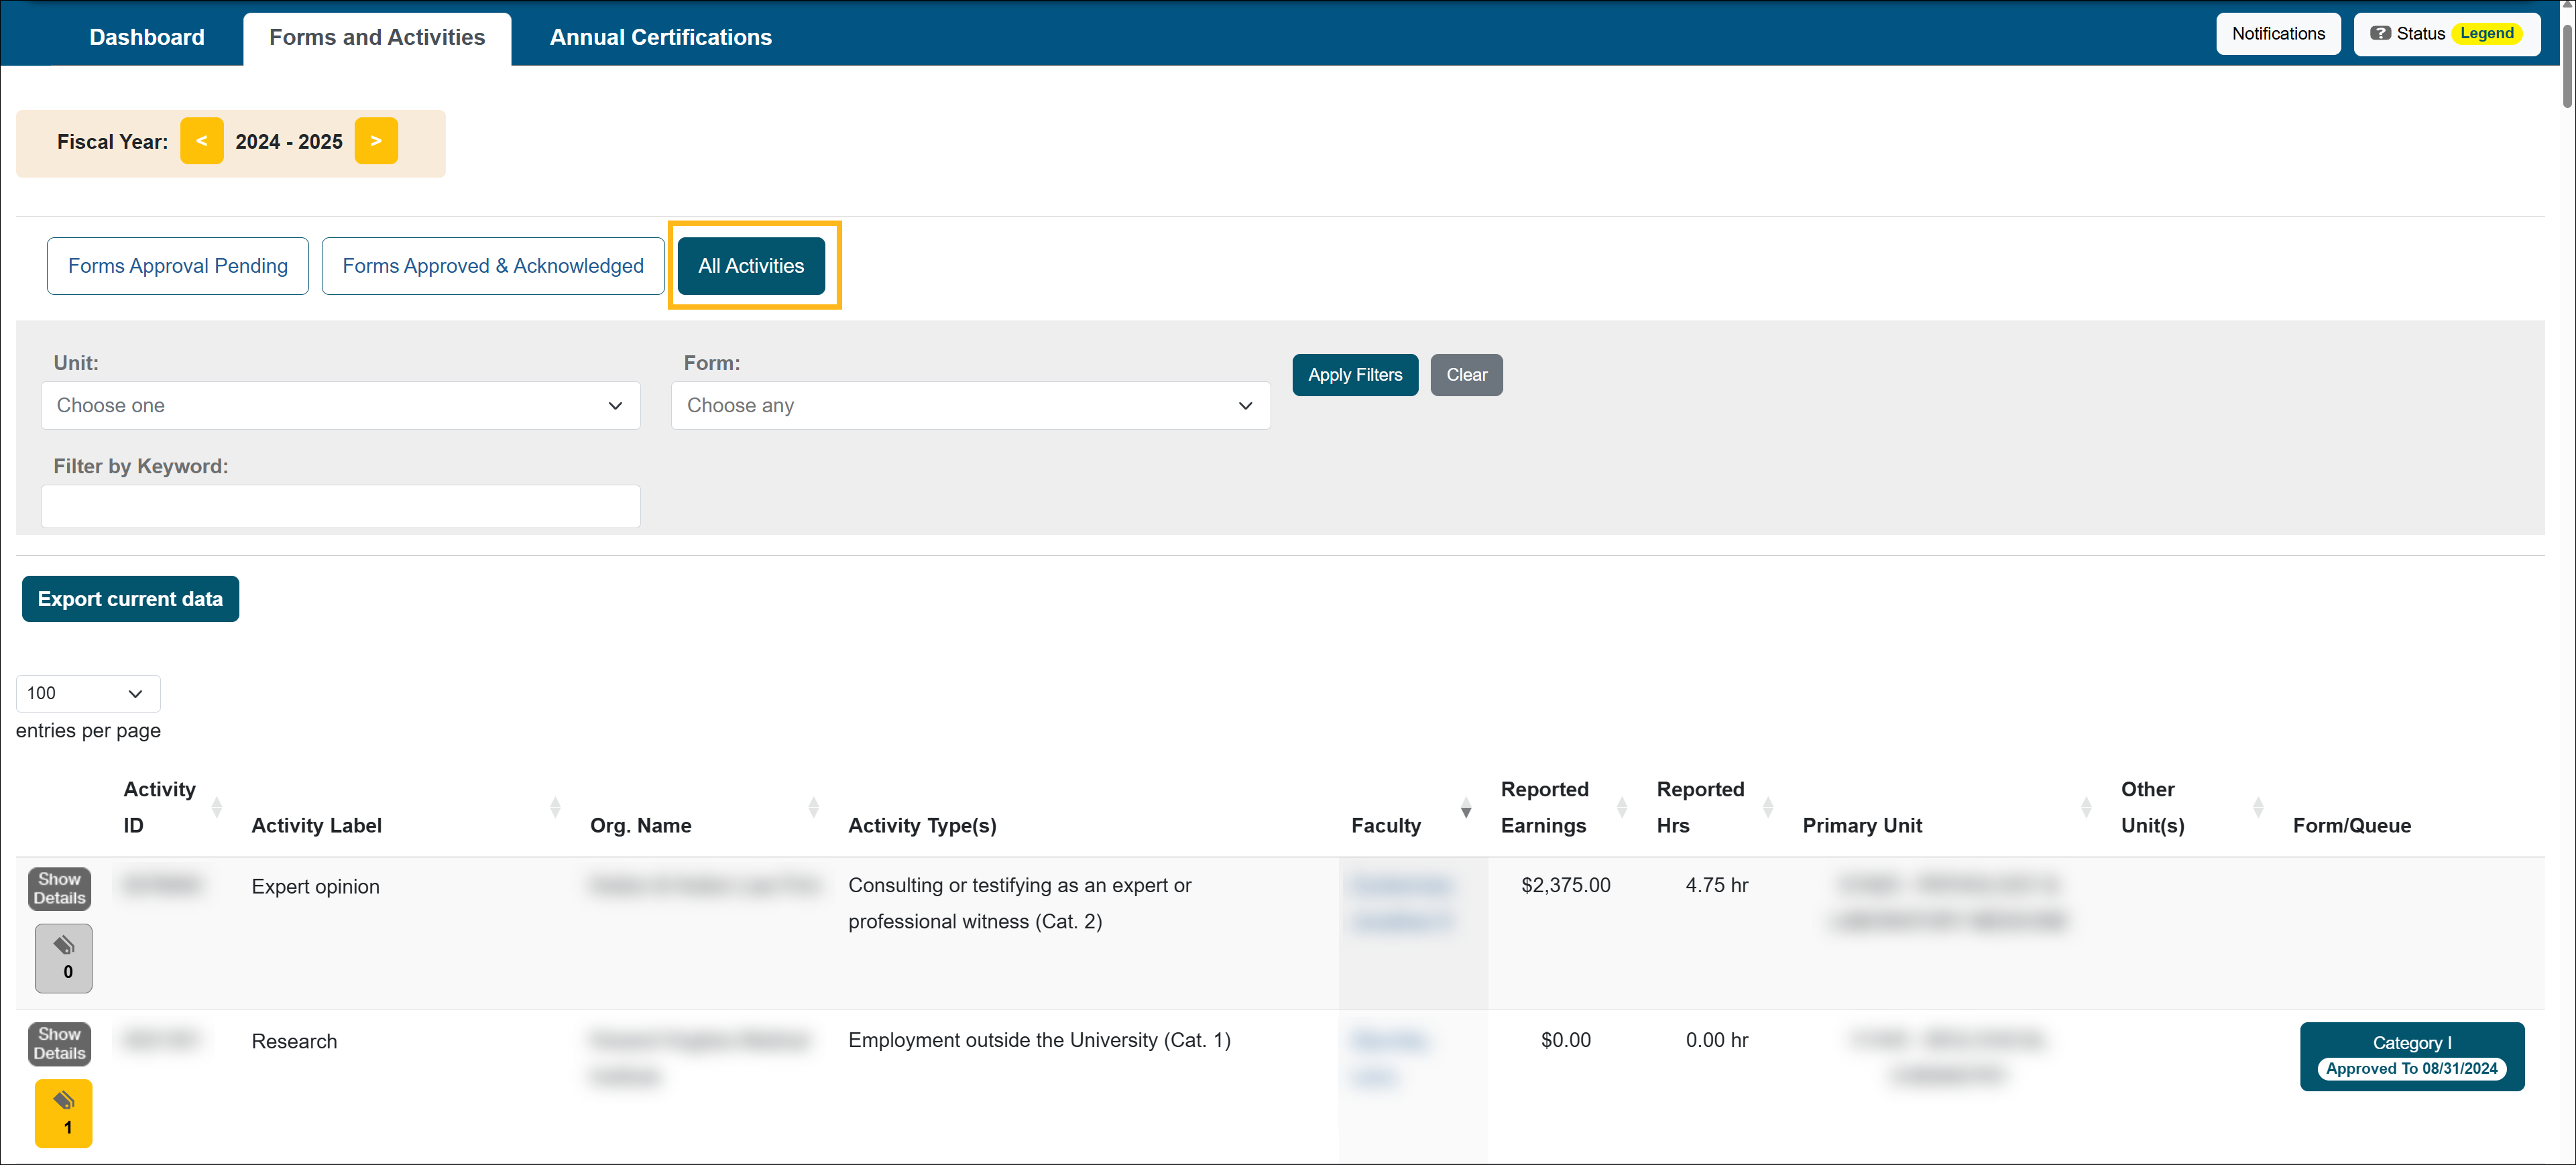The image size is (2576, 1165).
Task: Sort table by Activity Label arrows
Action: (555, 807)
